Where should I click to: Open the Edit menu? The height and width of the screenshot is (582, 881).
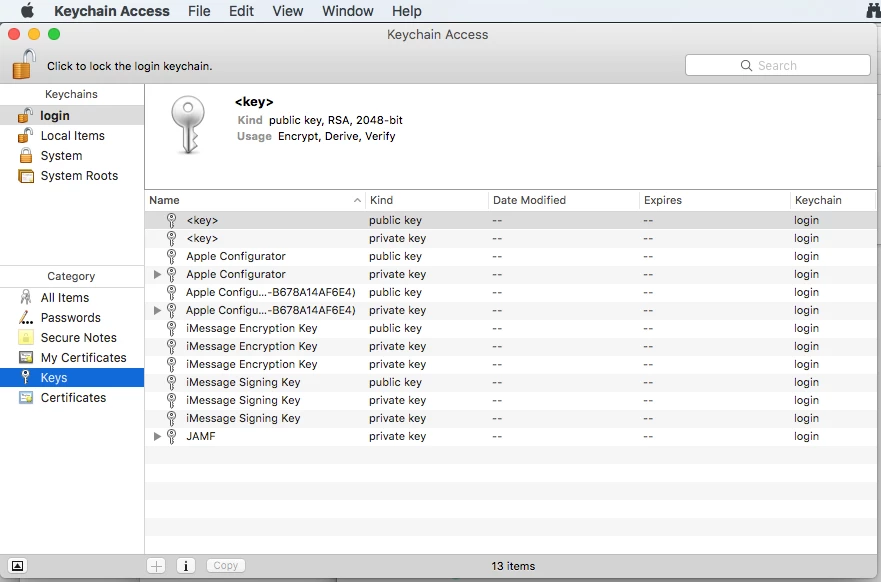point(241,11)
